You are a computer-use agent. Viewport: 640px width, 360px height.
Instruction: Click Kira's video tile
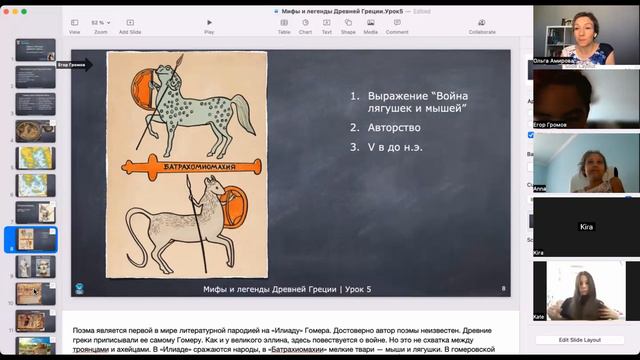586,227
